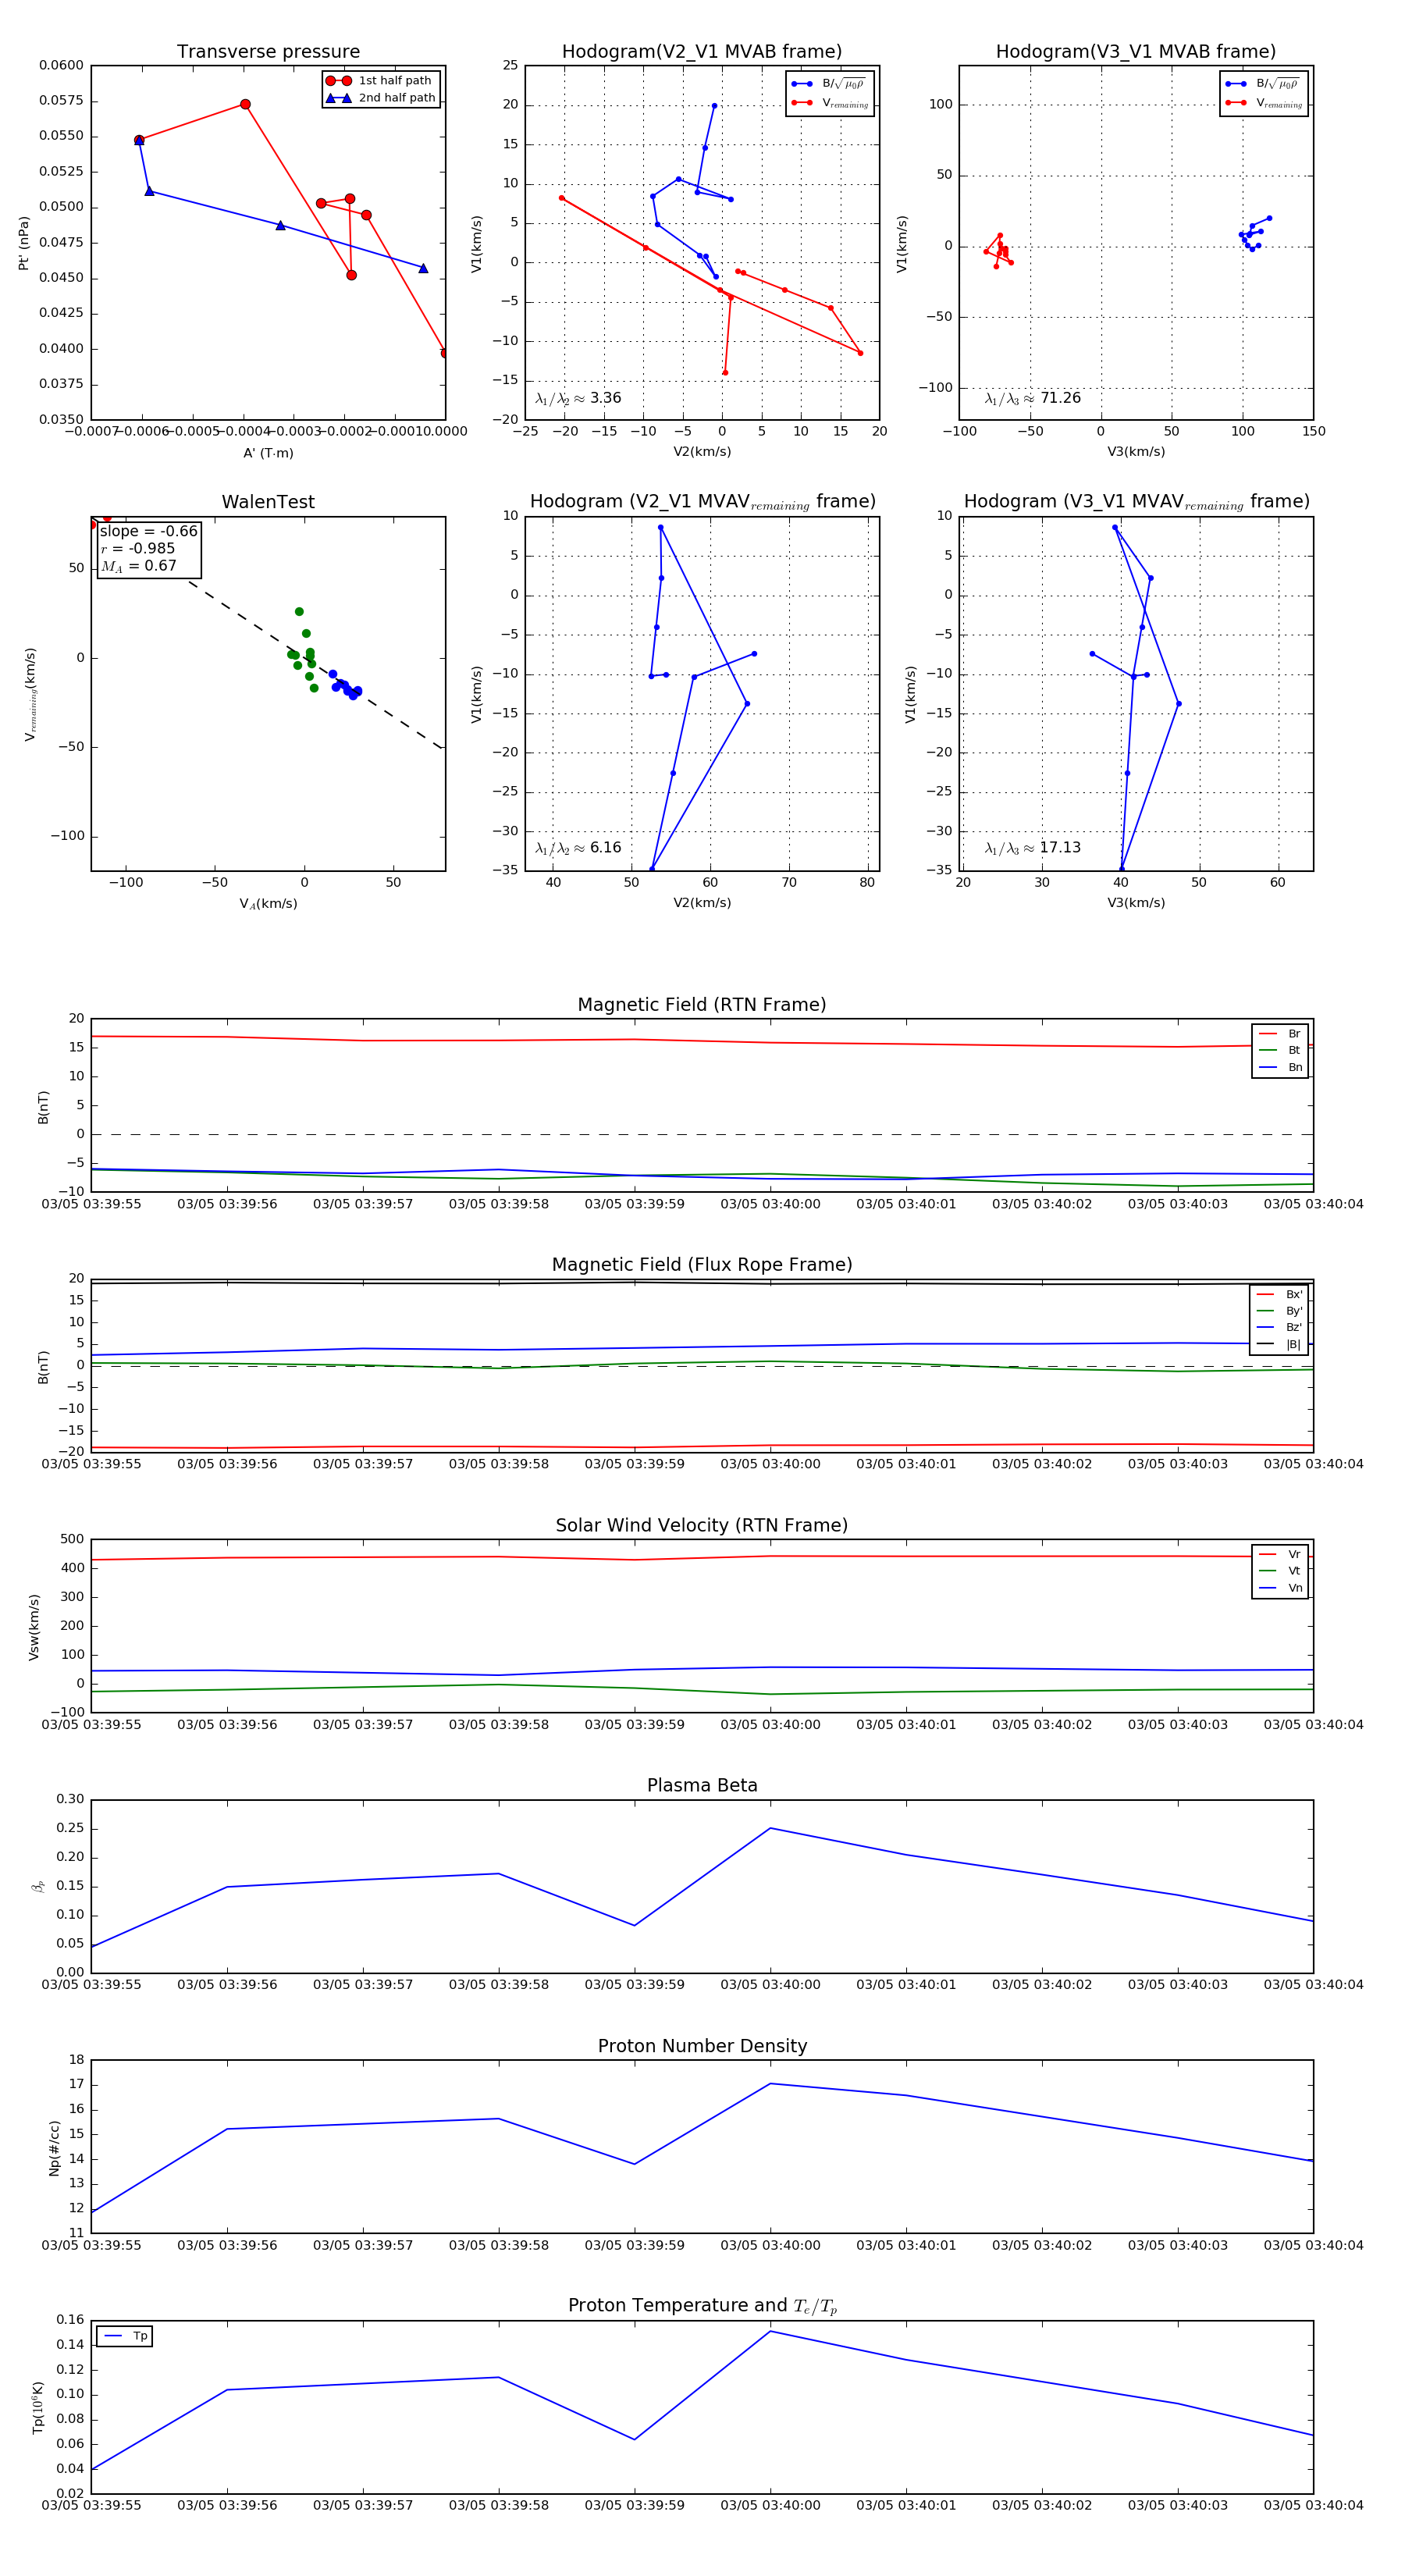Select the "Magnetic Field (Flux Rope Frame)" title
This screenshot has width=1405, height=2576.
[x=702, y=1265]
